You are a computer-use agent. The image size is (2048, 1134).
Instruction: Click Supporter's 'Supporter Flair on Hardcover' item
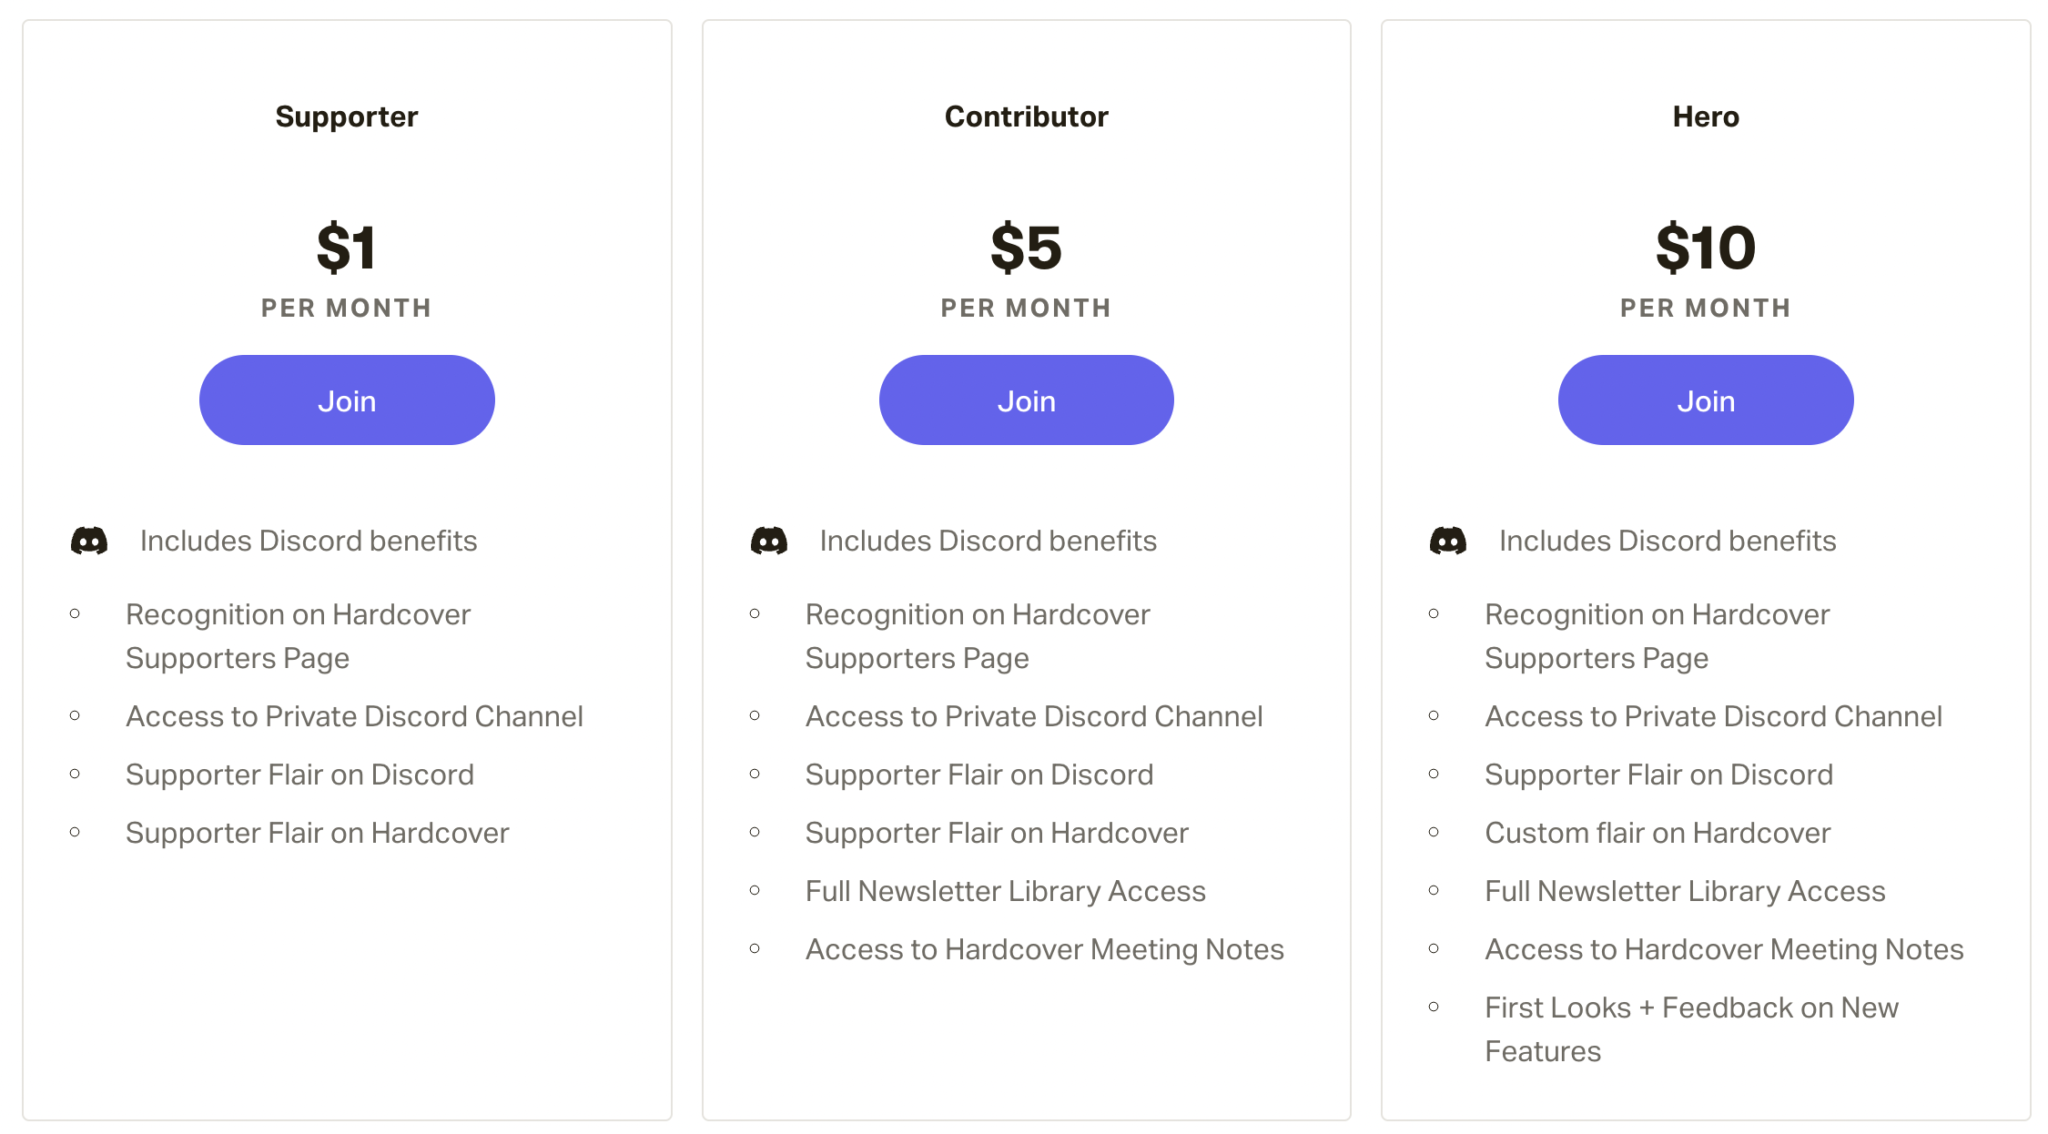click(317, 833)
